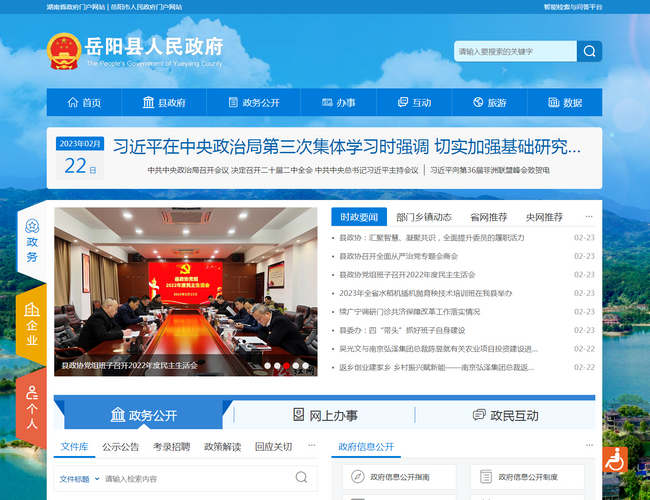This screenshot has width=650, height=500.
Task: Open news 2023年全省水稻机插机抛育秧技术培训班
Action: tap(426, 293)
